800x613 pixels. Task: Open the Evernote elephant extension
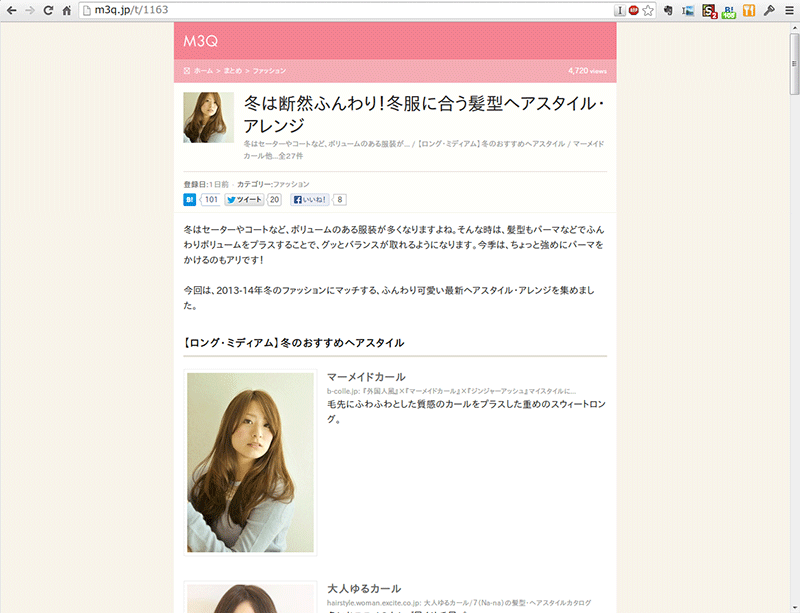click(x=668, y=10)
